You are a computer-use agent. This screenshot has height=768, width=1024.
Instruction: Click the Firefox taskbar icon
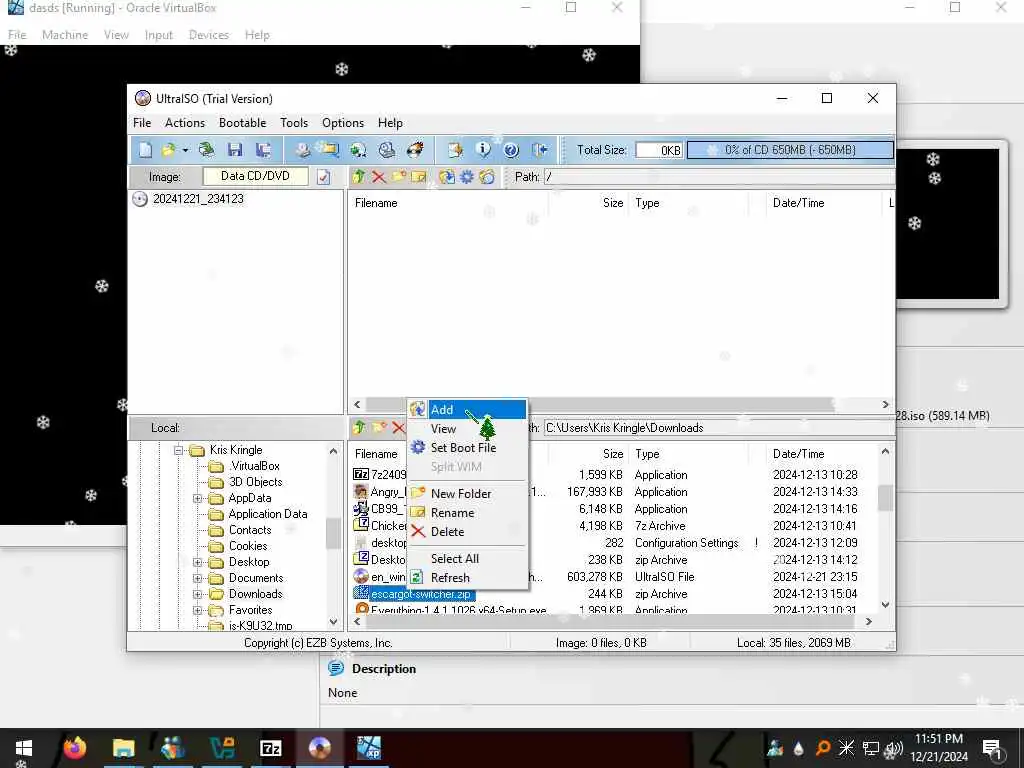(x=74, y=748)
